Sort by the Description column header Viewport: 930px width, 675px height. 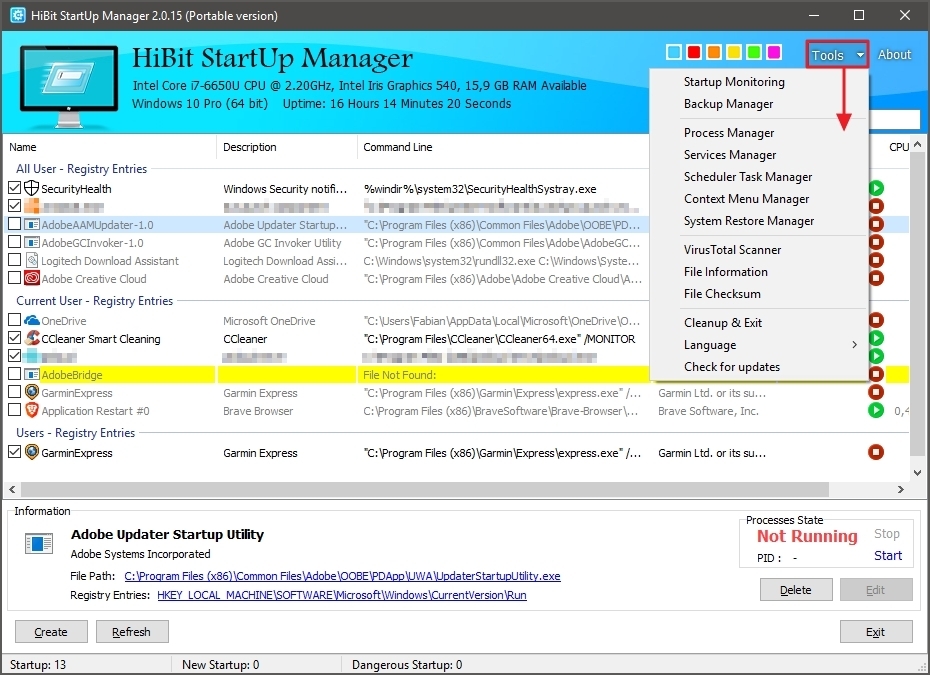pyautogui.click(x=287, y=147)
